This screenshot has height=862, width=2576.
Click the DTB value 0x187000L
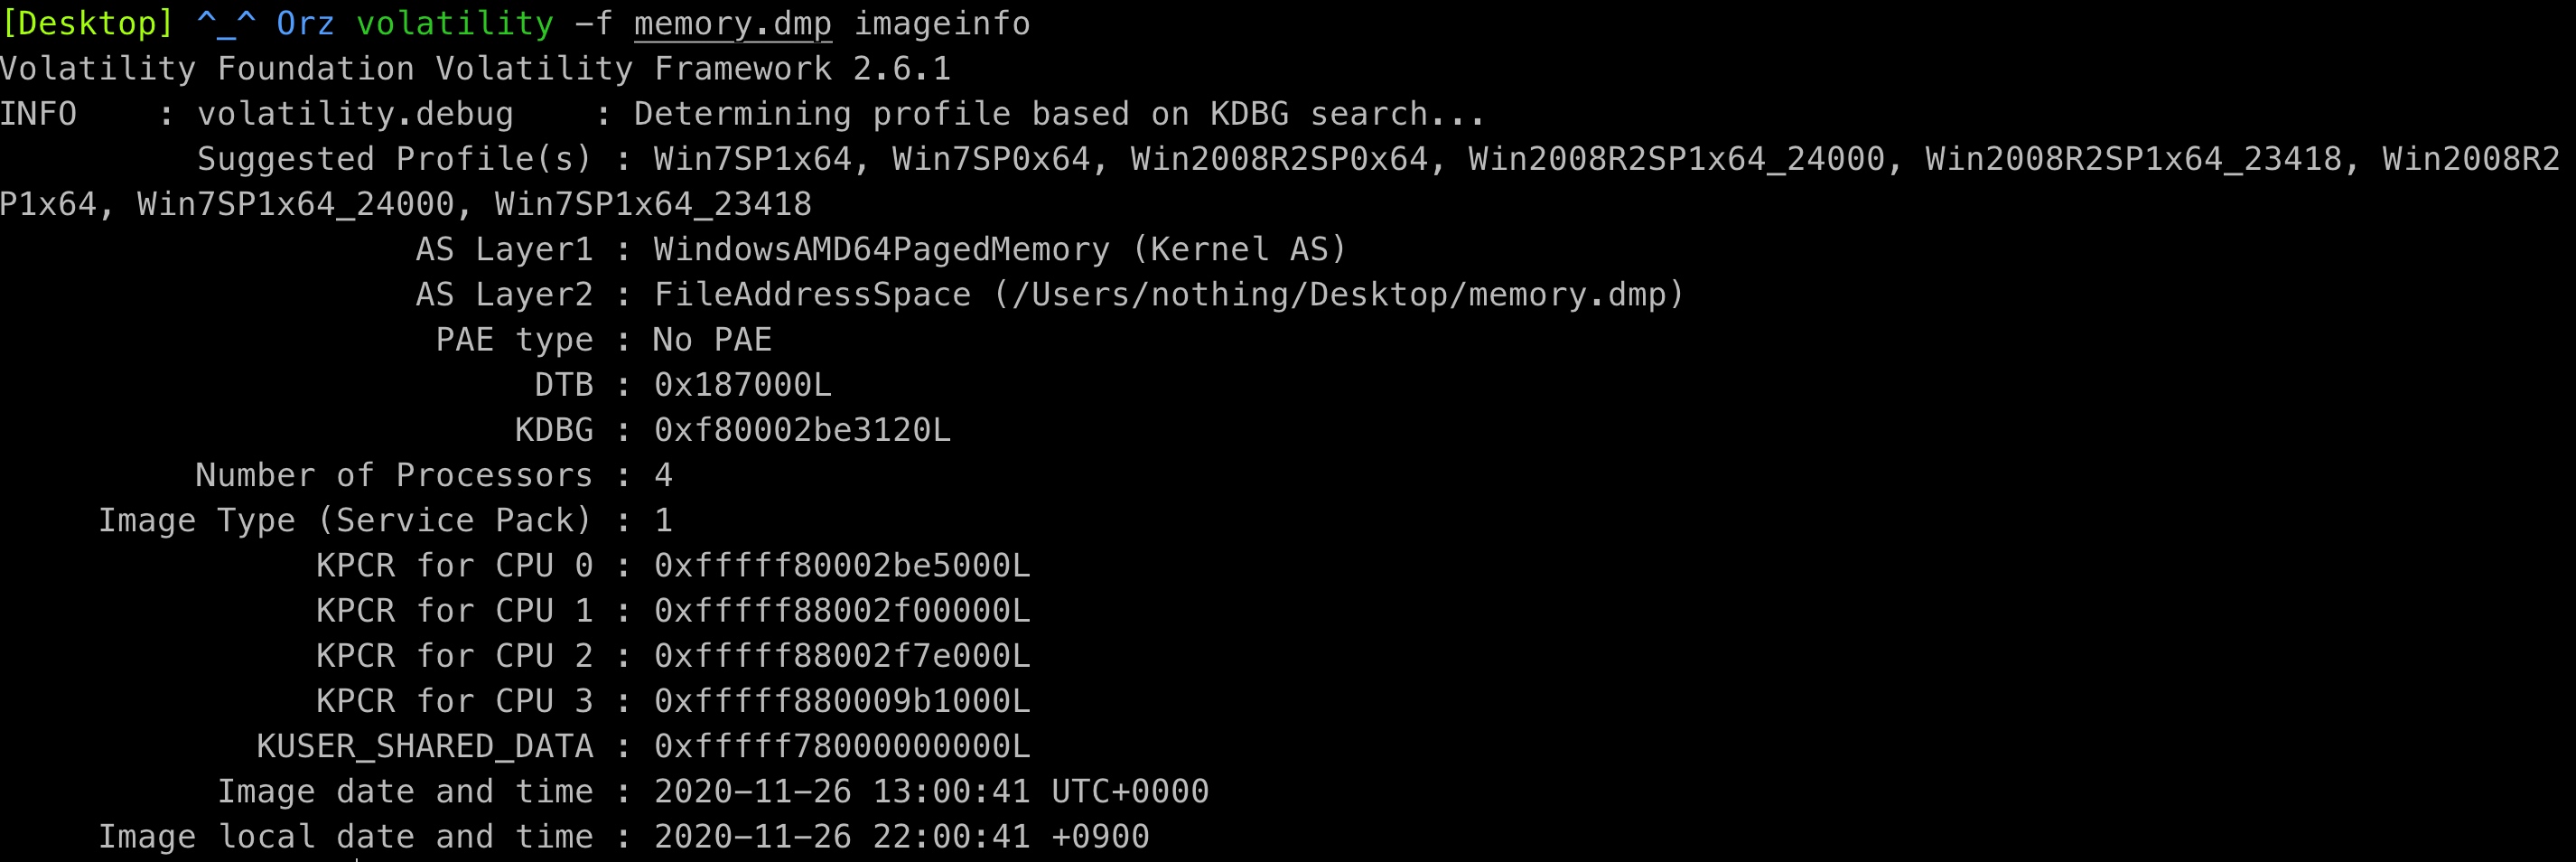[x=742, y=385]
